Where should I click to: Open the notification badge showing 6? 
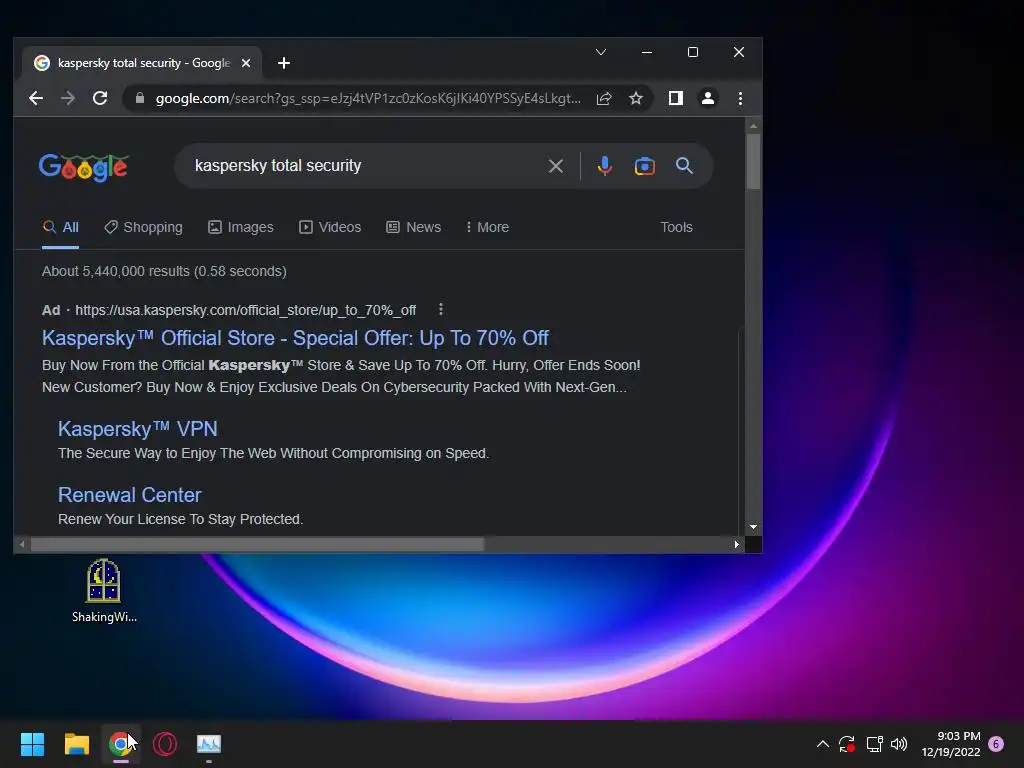tap(996, 744)
